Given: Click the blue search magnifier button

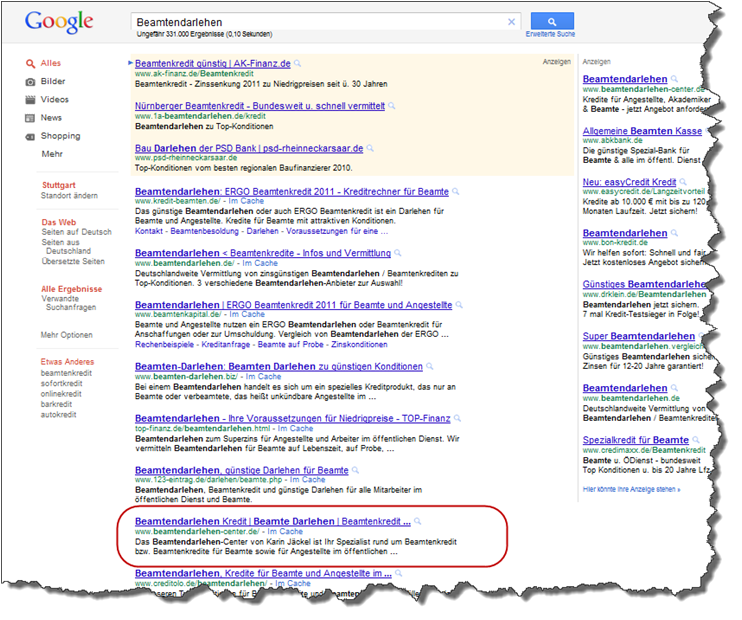Looking at the screenshot, I should (552, 21).
